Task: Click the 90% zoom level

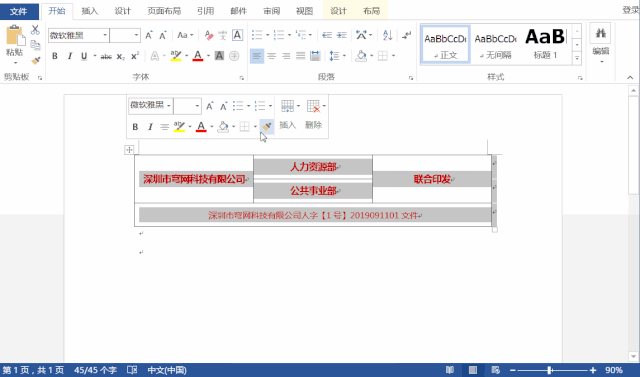Action: click(614, 370)
